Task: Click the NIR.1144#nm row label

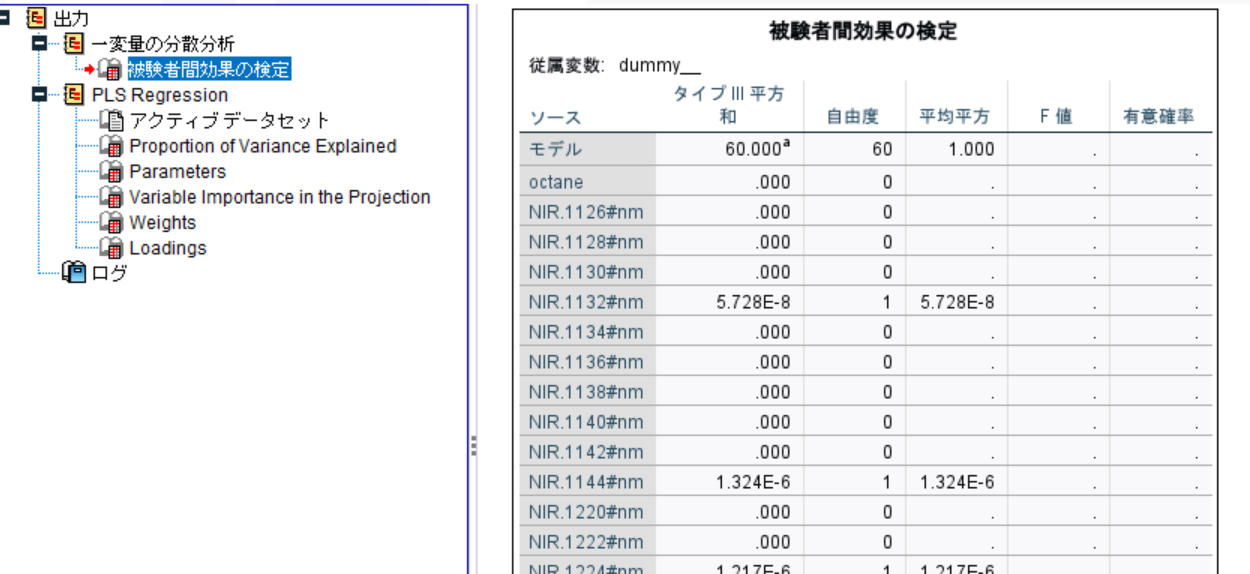Action: point(588,482)
